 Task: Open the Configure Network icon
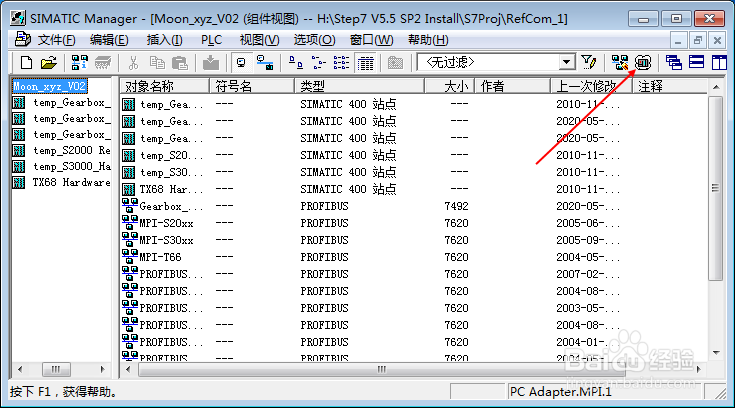coord(619,62)
